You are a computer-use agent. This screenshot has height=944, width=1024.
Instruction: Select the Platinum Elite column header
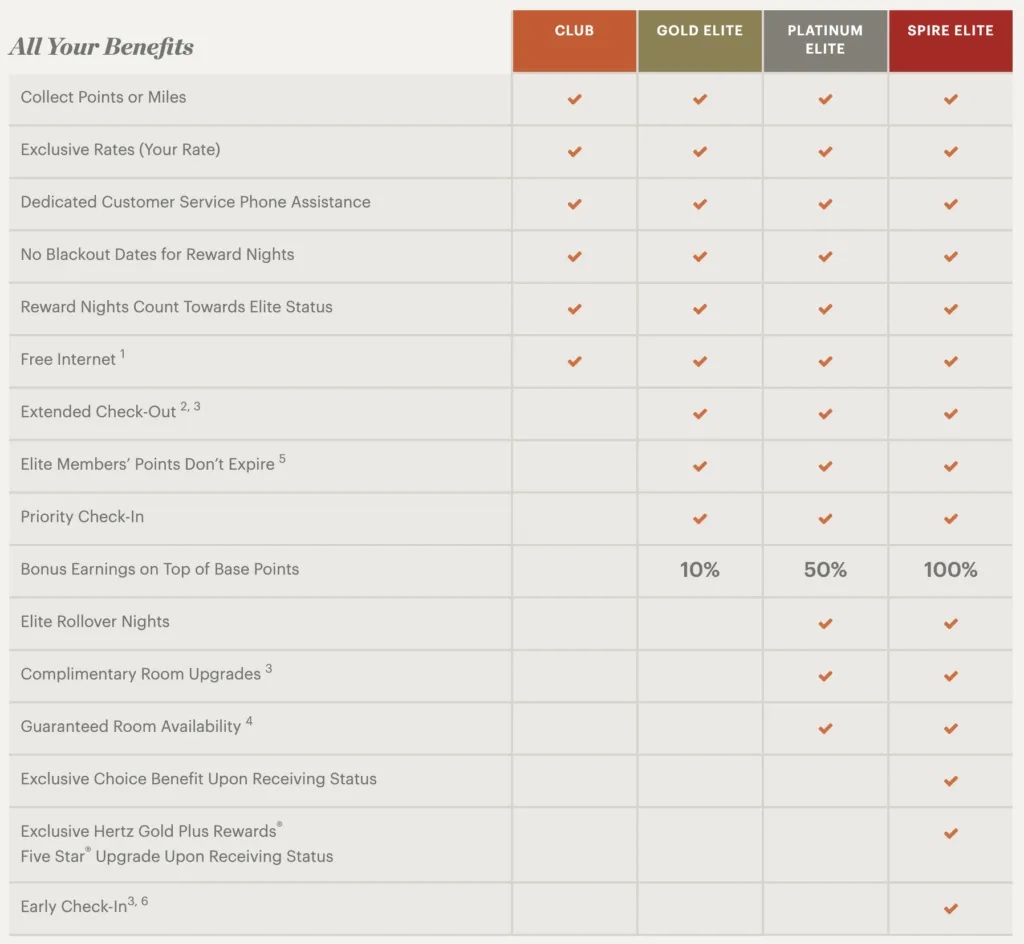[x=825, y=40]
